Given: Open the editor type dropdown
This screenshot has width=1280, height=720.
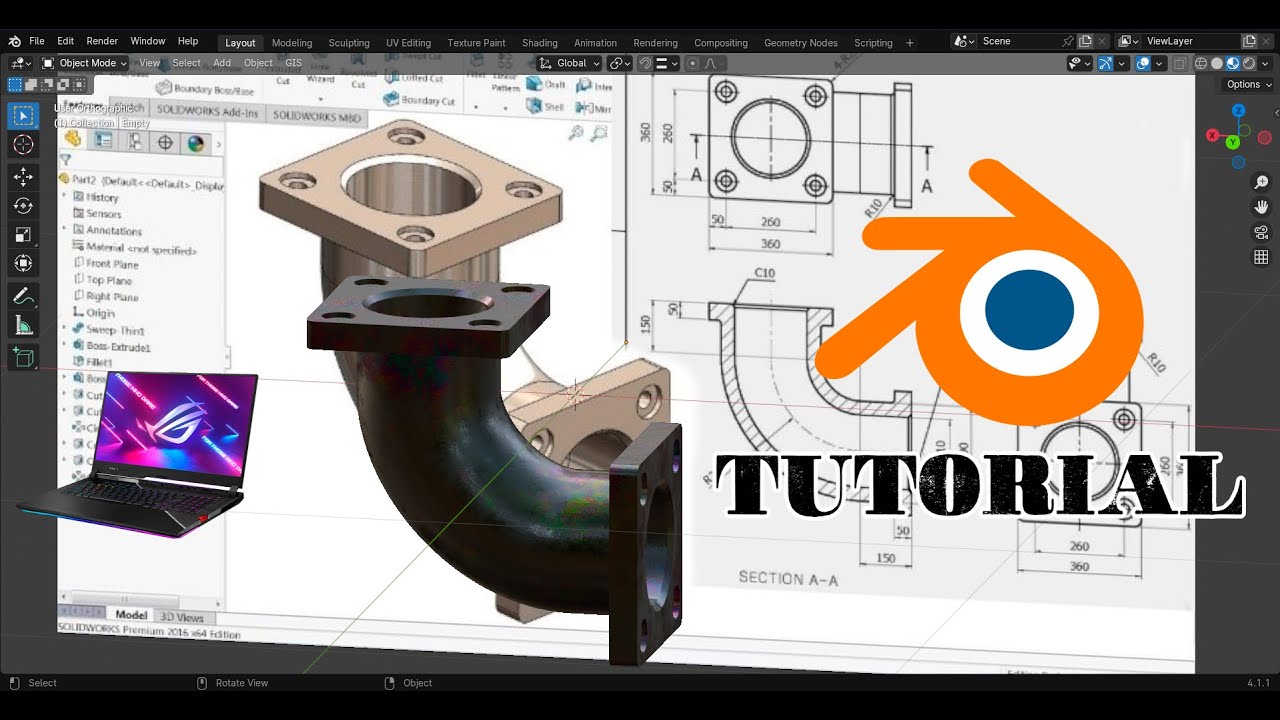Looking at the screenshot, I should [21, 63].
